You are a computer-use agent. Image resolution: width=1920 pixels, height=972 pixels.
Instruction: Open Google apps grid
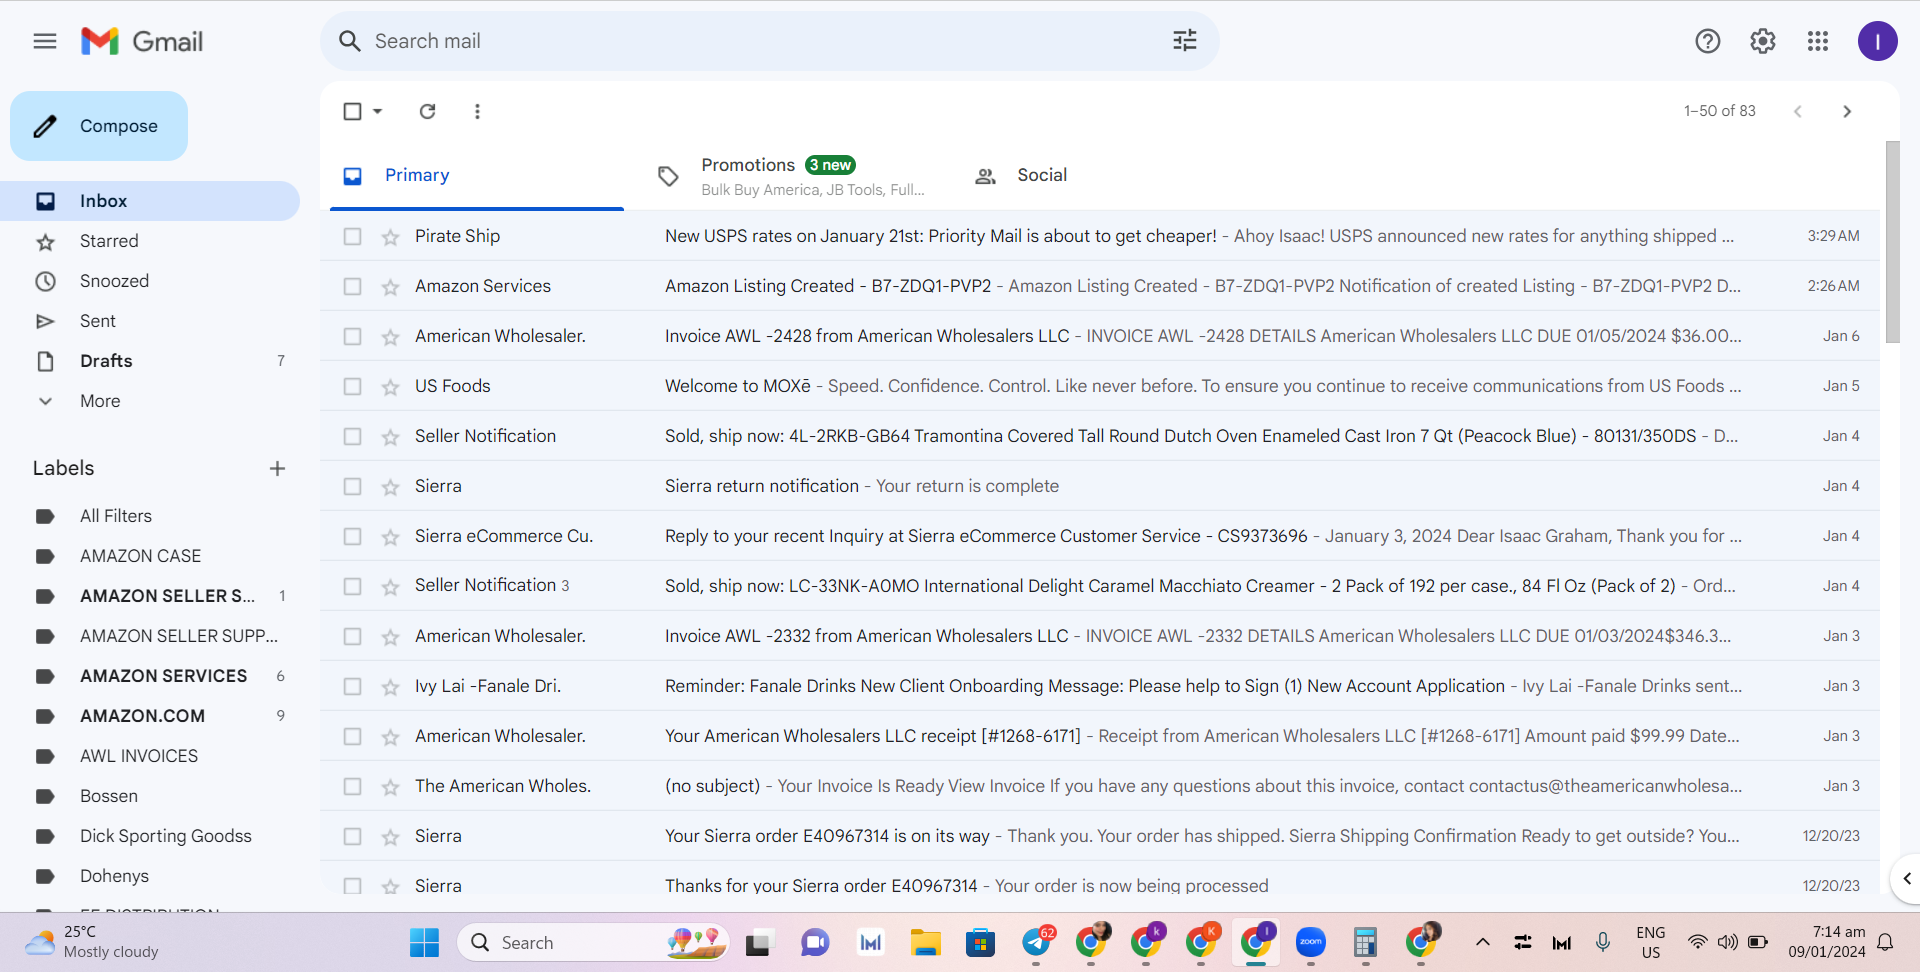point(1818,41)
